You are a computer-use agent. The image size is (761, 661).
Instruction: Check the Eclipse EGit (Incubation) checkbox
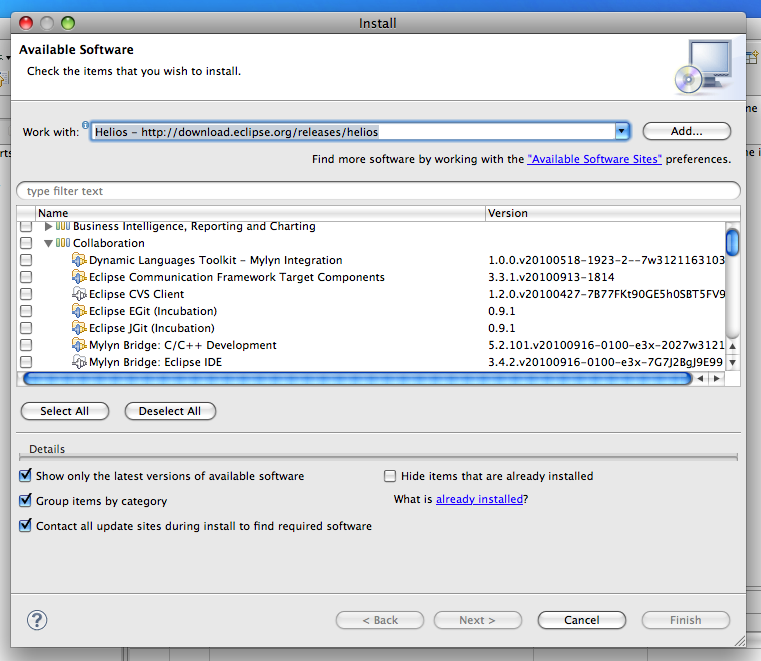[26, 311]
